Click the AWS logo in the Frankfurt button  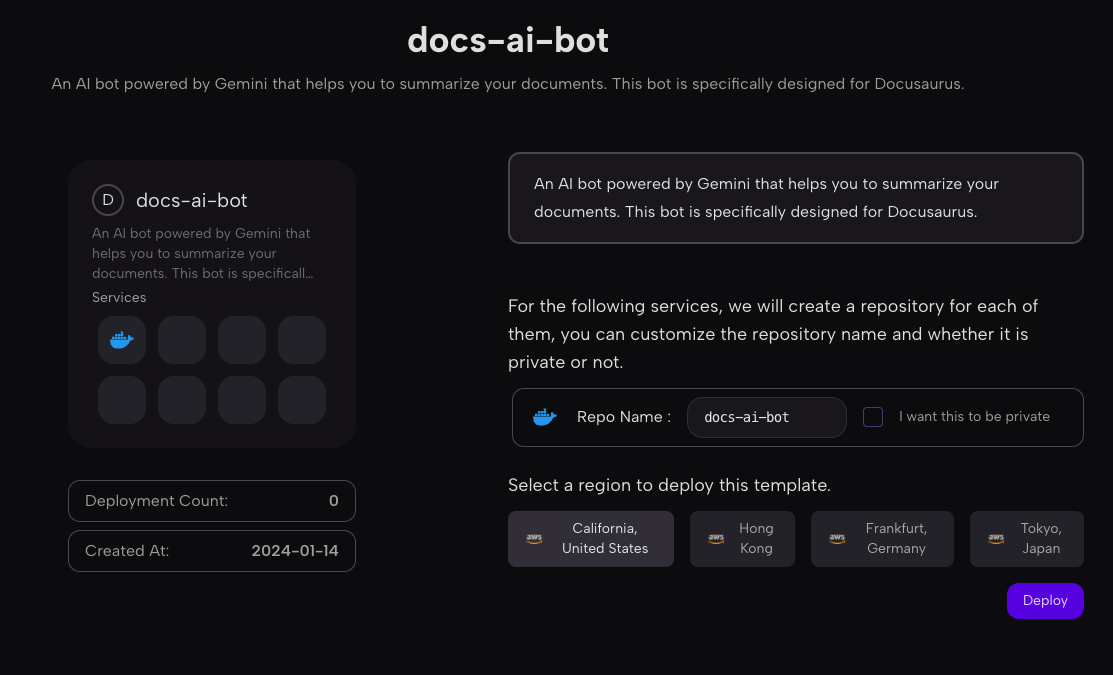coord(837,539)
